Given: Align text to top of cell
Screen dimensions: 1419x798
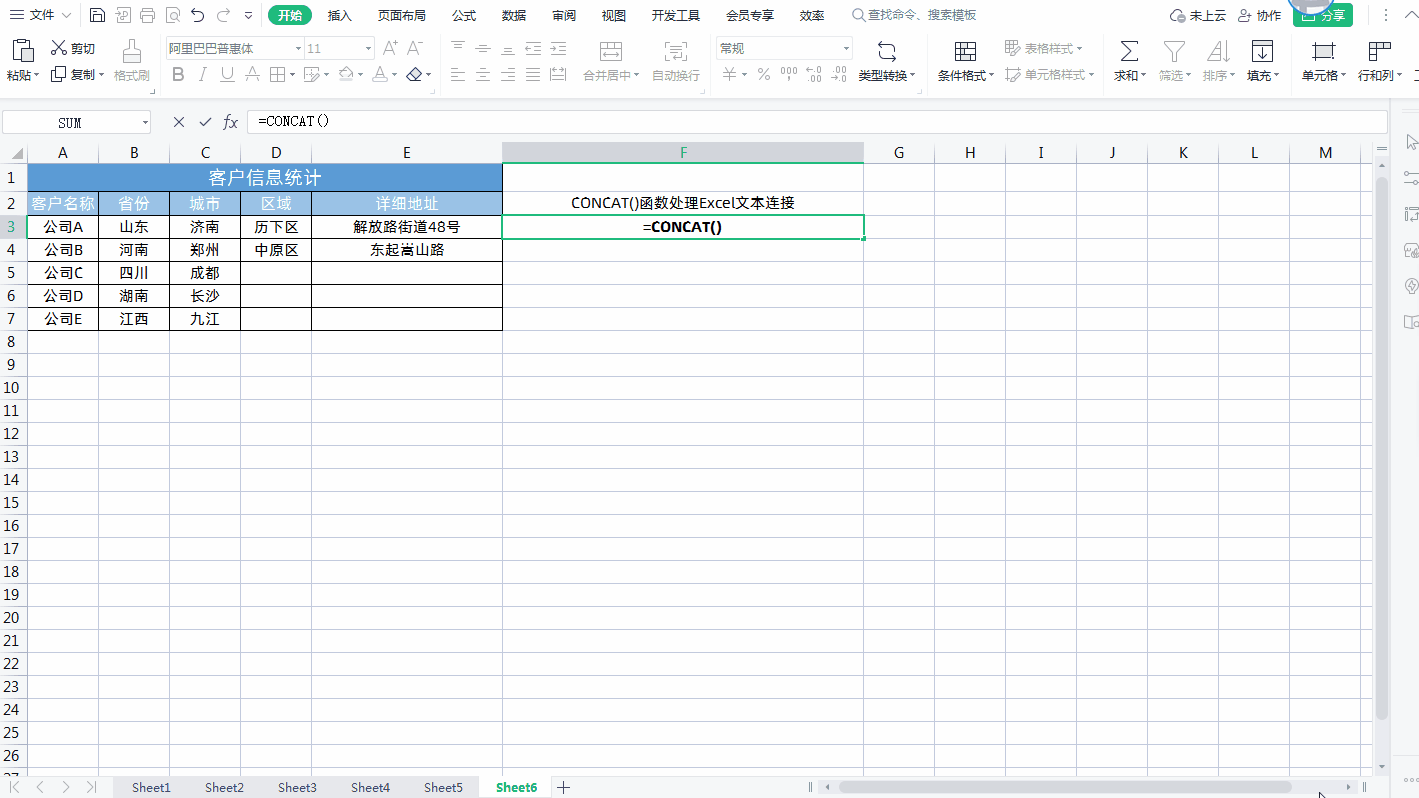Looking at the screenshot, I should 458,48.
